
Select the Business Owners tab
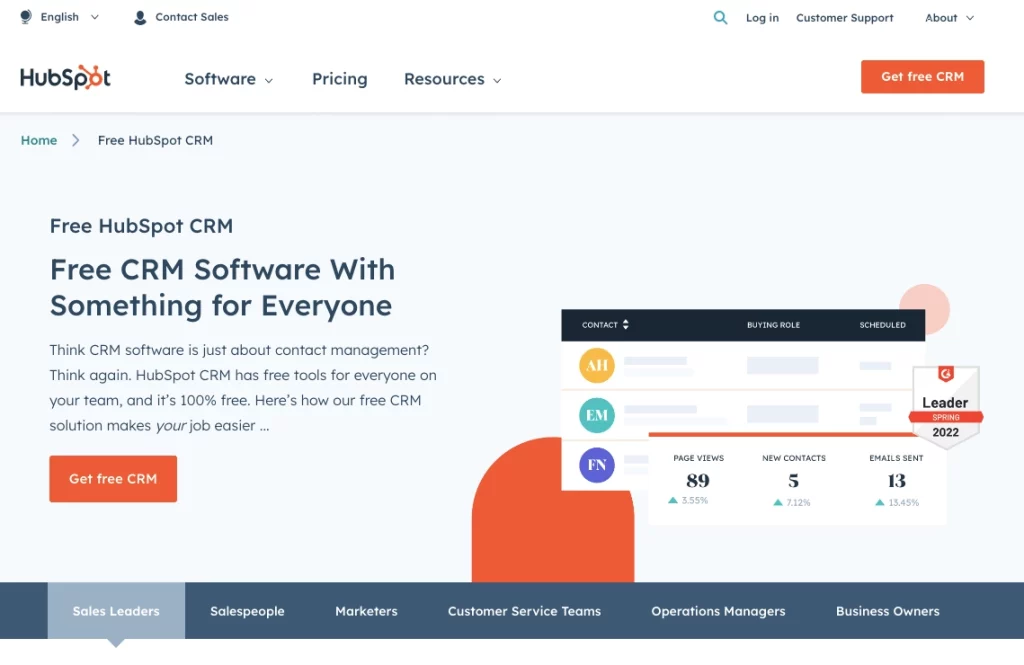[x=888, y=611]
